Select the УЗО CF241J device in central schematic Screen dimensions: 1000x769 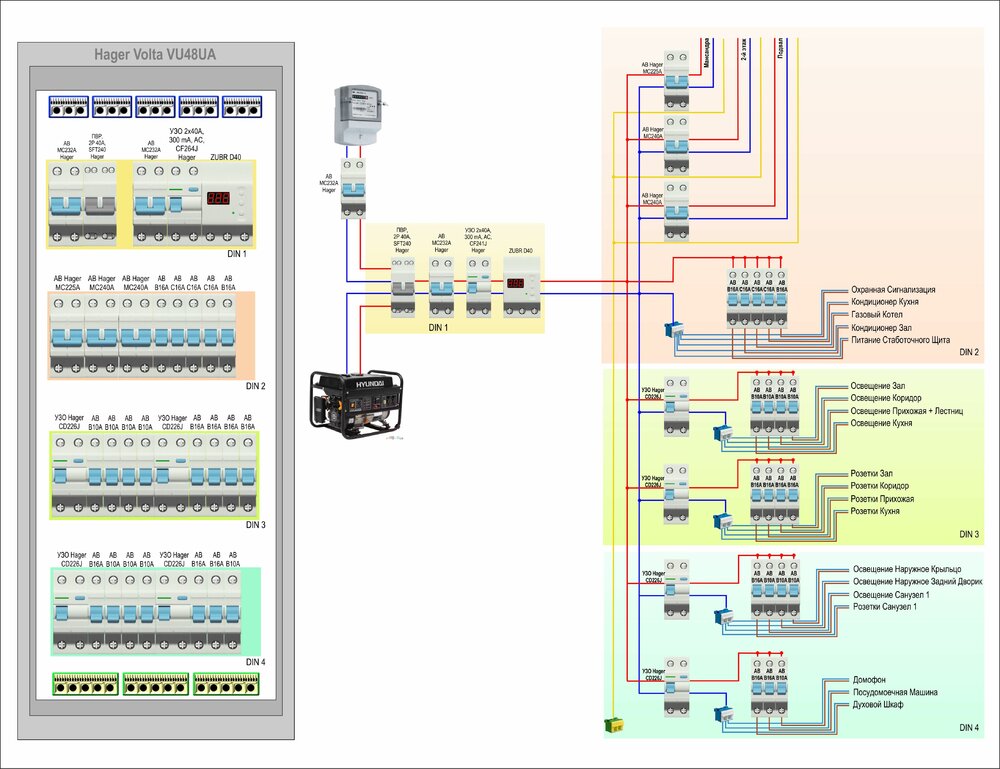click(x=478, y=287)
